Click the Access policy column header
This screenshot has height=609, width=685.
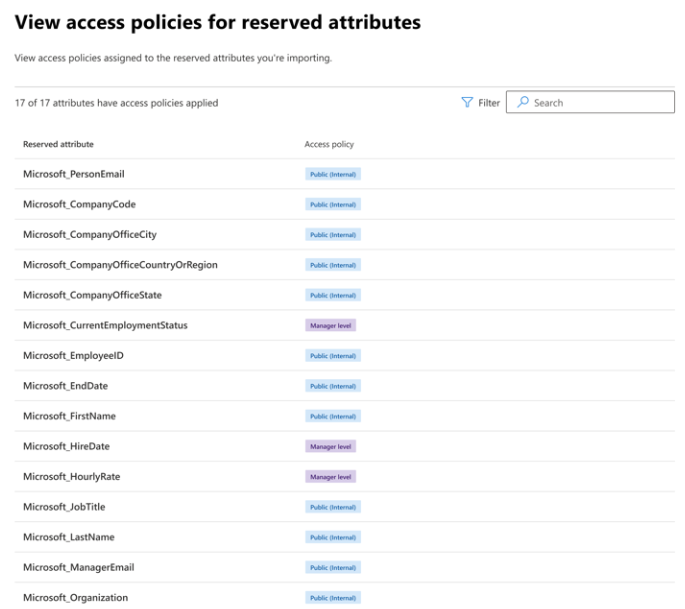pyautogui.click(x=329, y=145)
